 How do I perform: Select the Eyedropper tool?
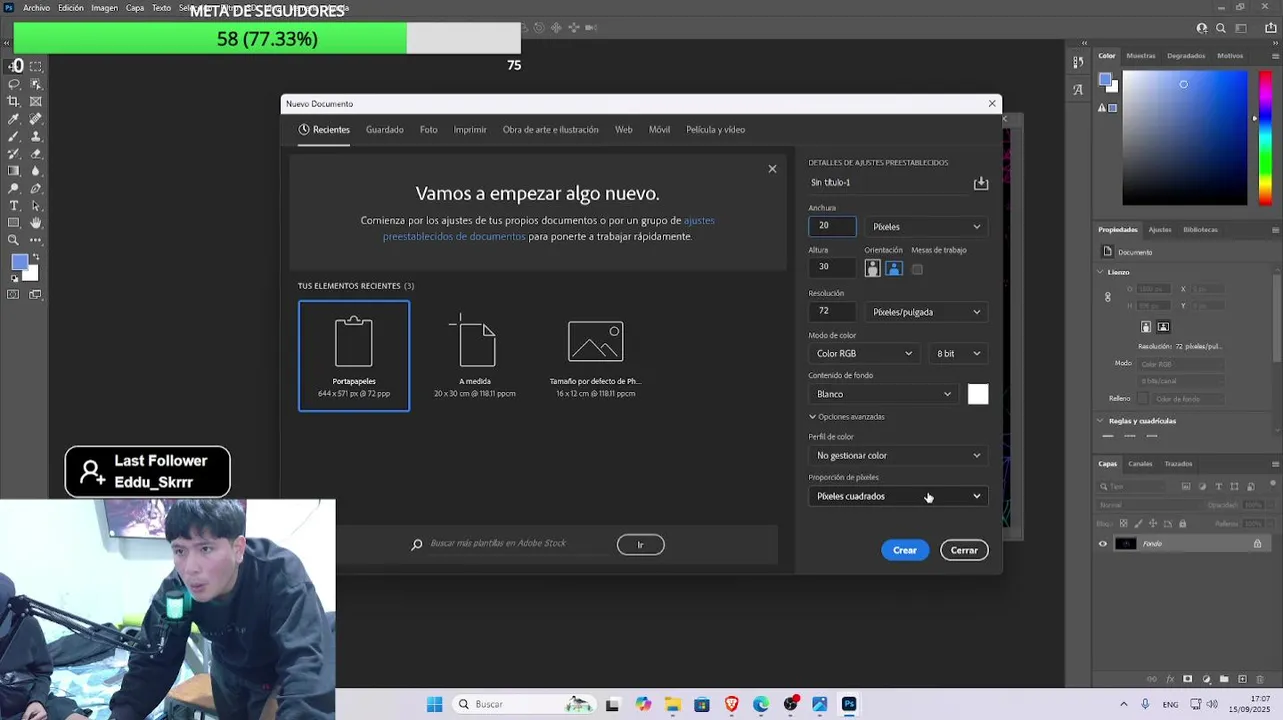(14, 119)
